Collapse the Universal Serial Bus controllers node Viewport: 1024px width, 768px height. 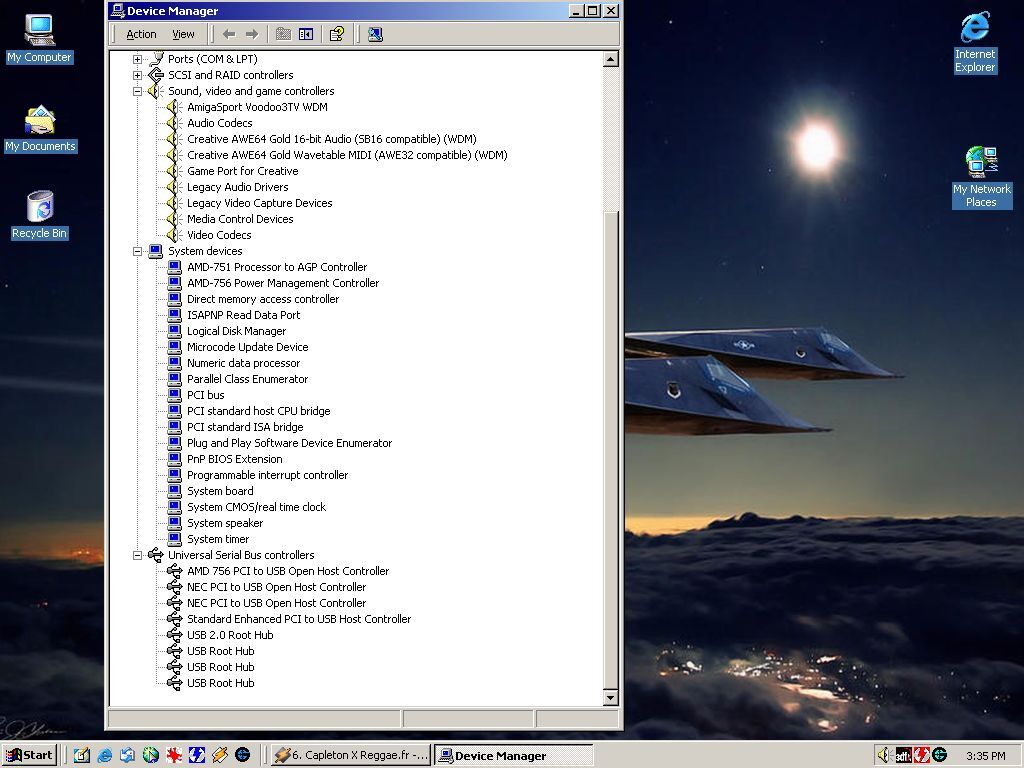(138, 555)
